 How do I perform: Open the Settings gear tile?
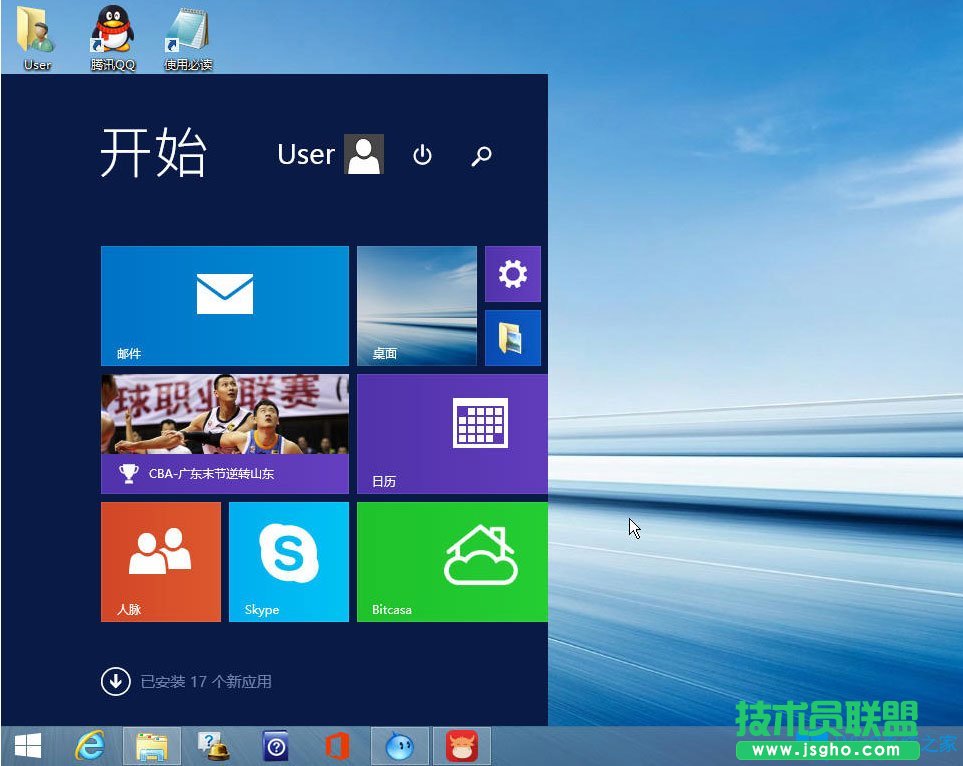click(512, 273)
